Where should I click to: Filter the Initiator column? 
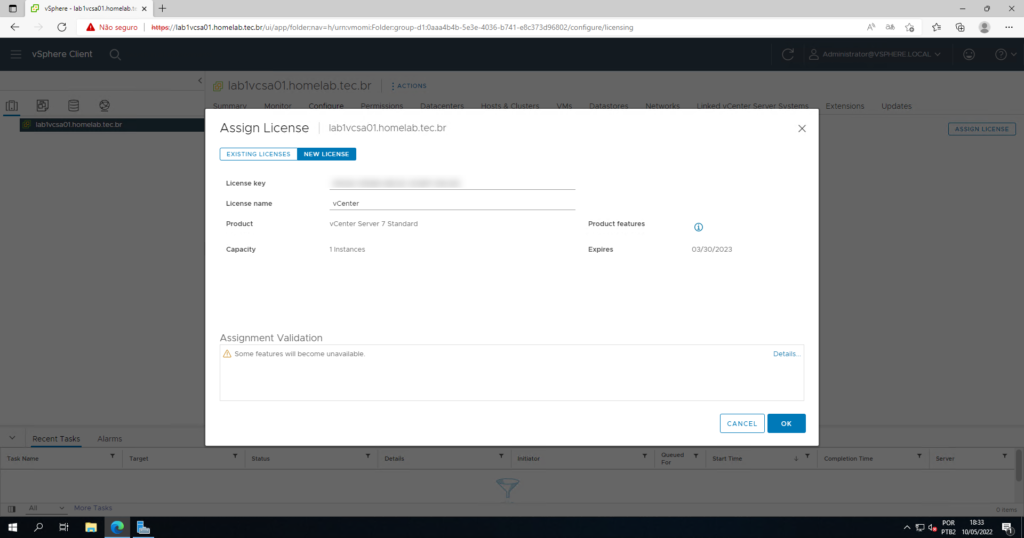pos(644,456)
